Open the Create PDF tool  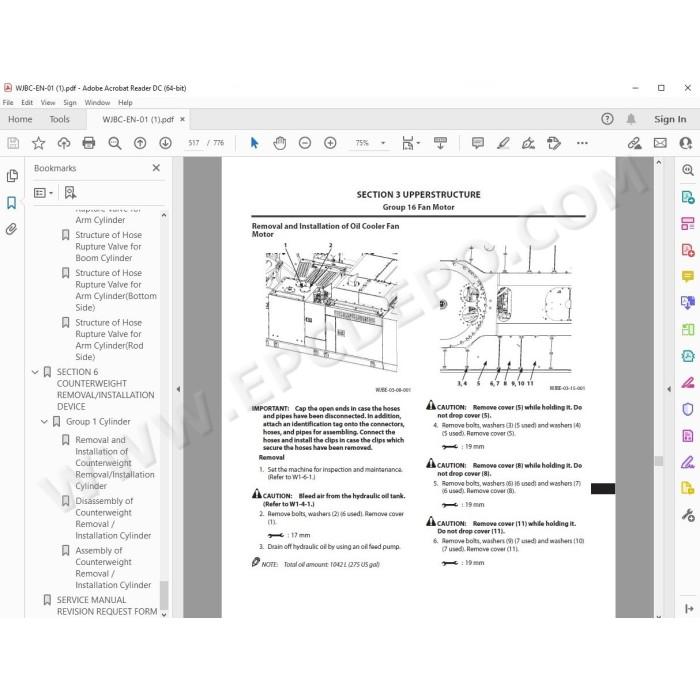[x=688, y=250]
